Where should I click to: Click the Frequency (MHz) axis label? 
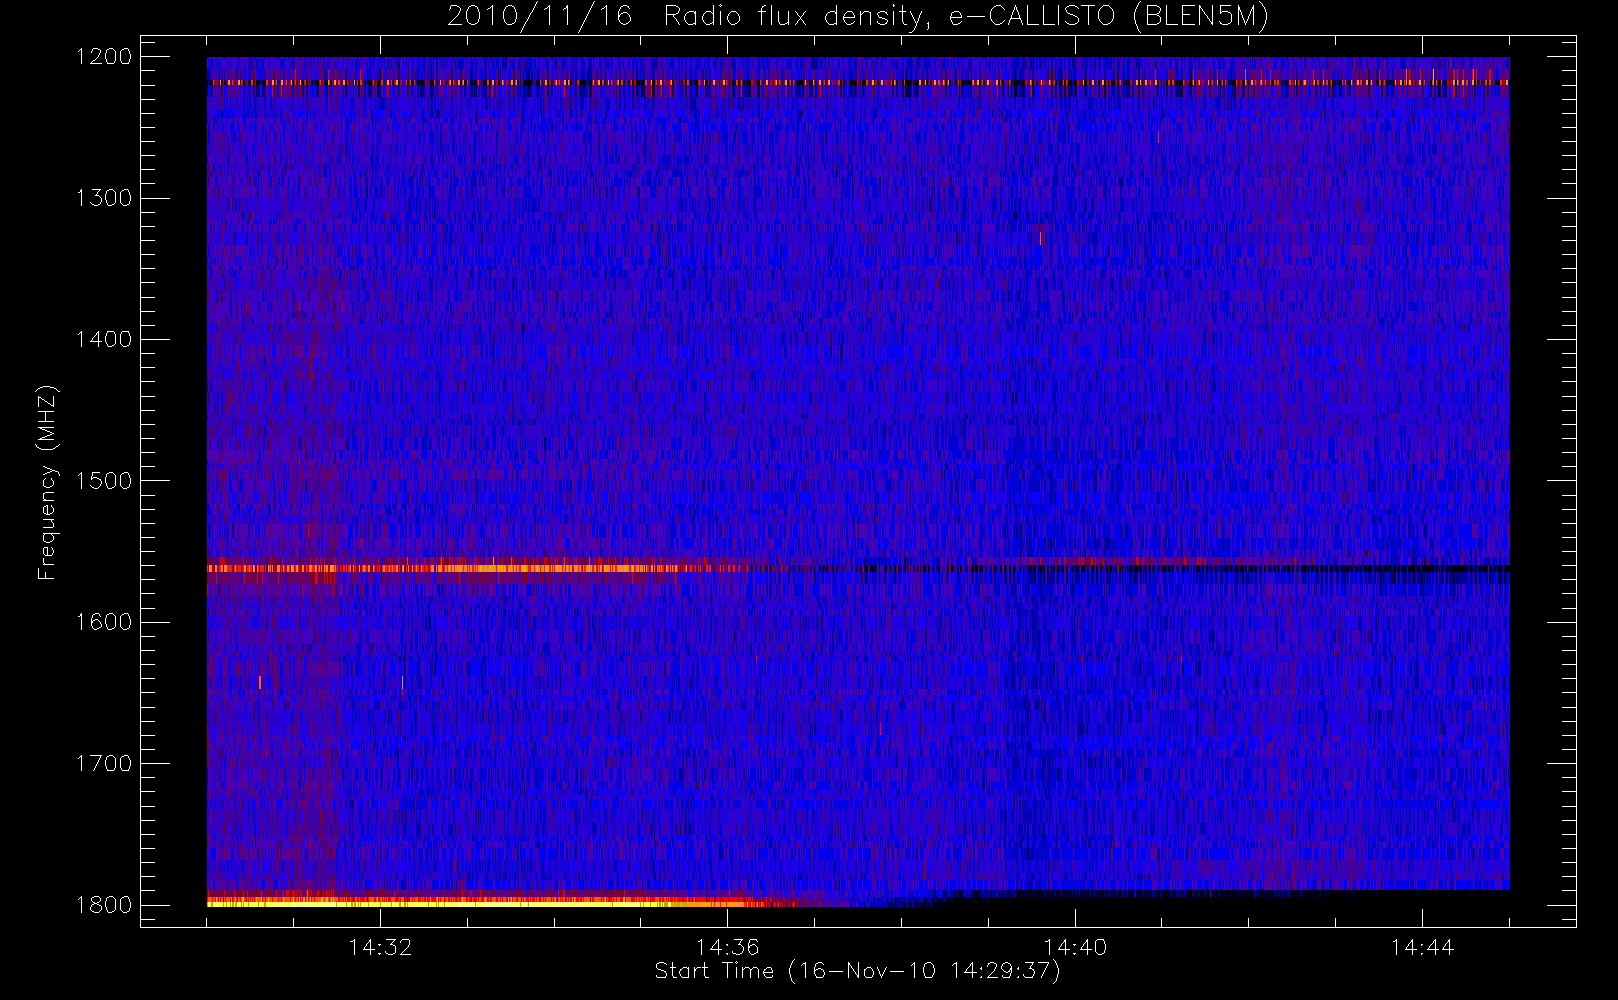[47, 482]
